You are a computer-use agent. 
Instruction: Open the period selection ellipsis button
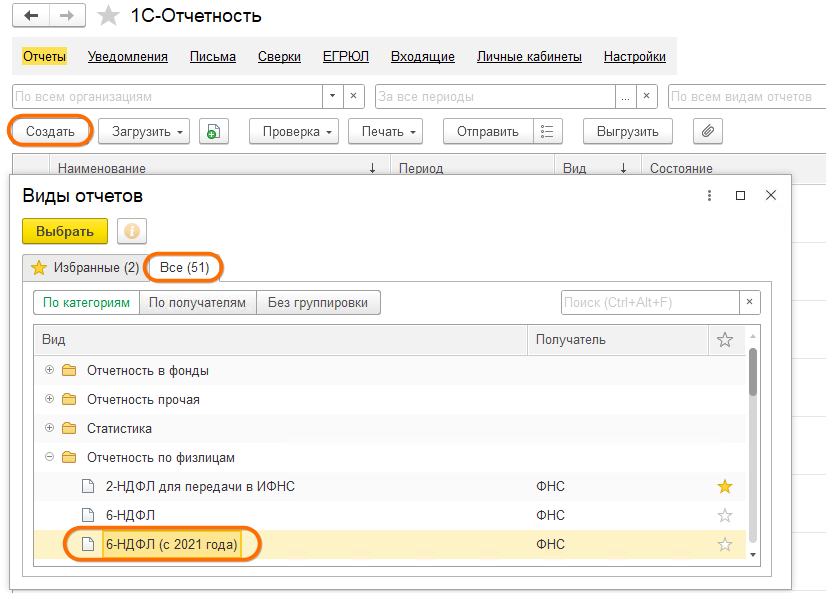[625, 96]
